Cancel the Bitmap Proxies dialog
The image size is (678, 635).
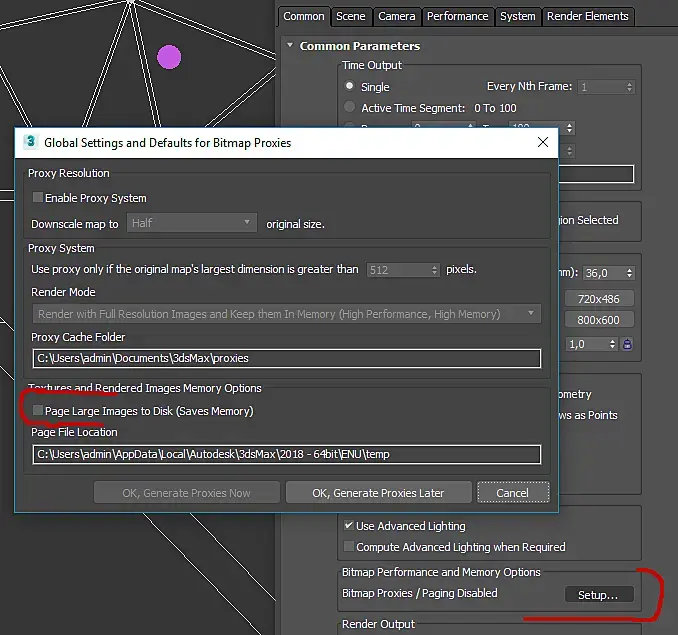(x=513, y=493)
